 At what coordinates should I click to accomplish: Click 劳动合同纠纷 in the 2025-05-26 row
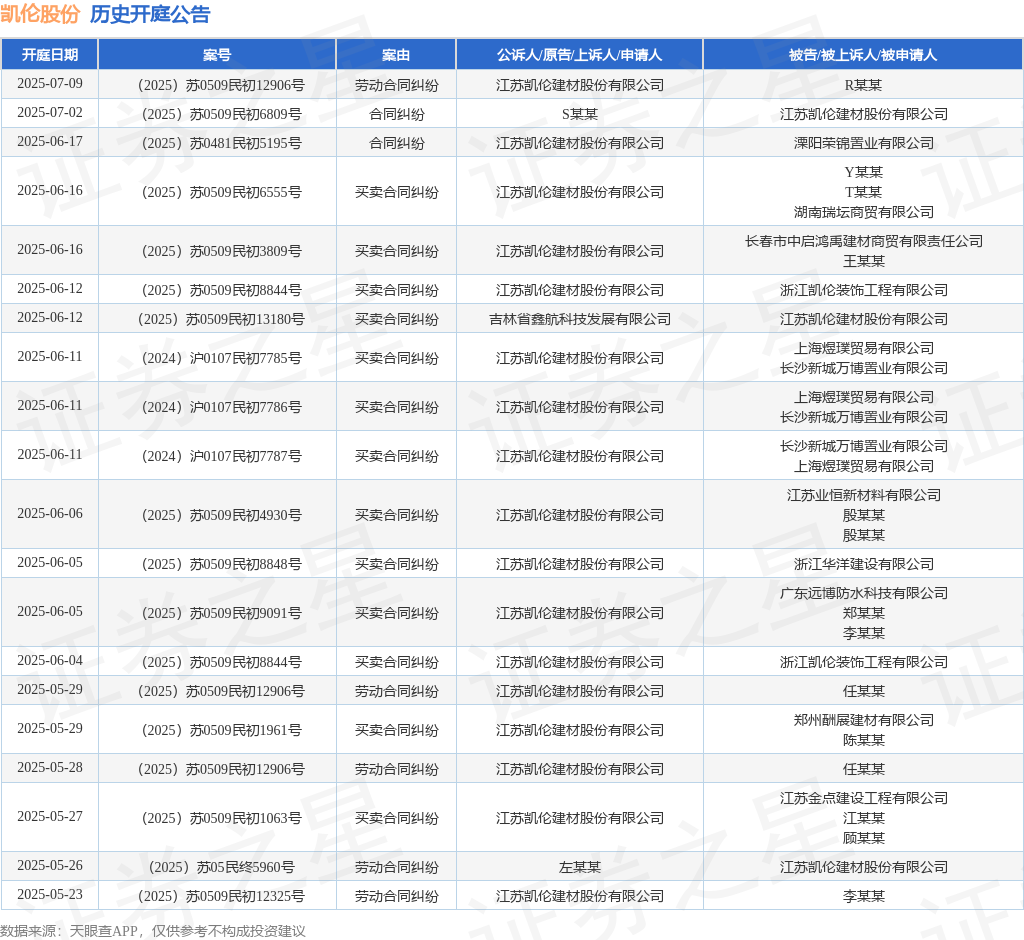(x=396, y=867)
